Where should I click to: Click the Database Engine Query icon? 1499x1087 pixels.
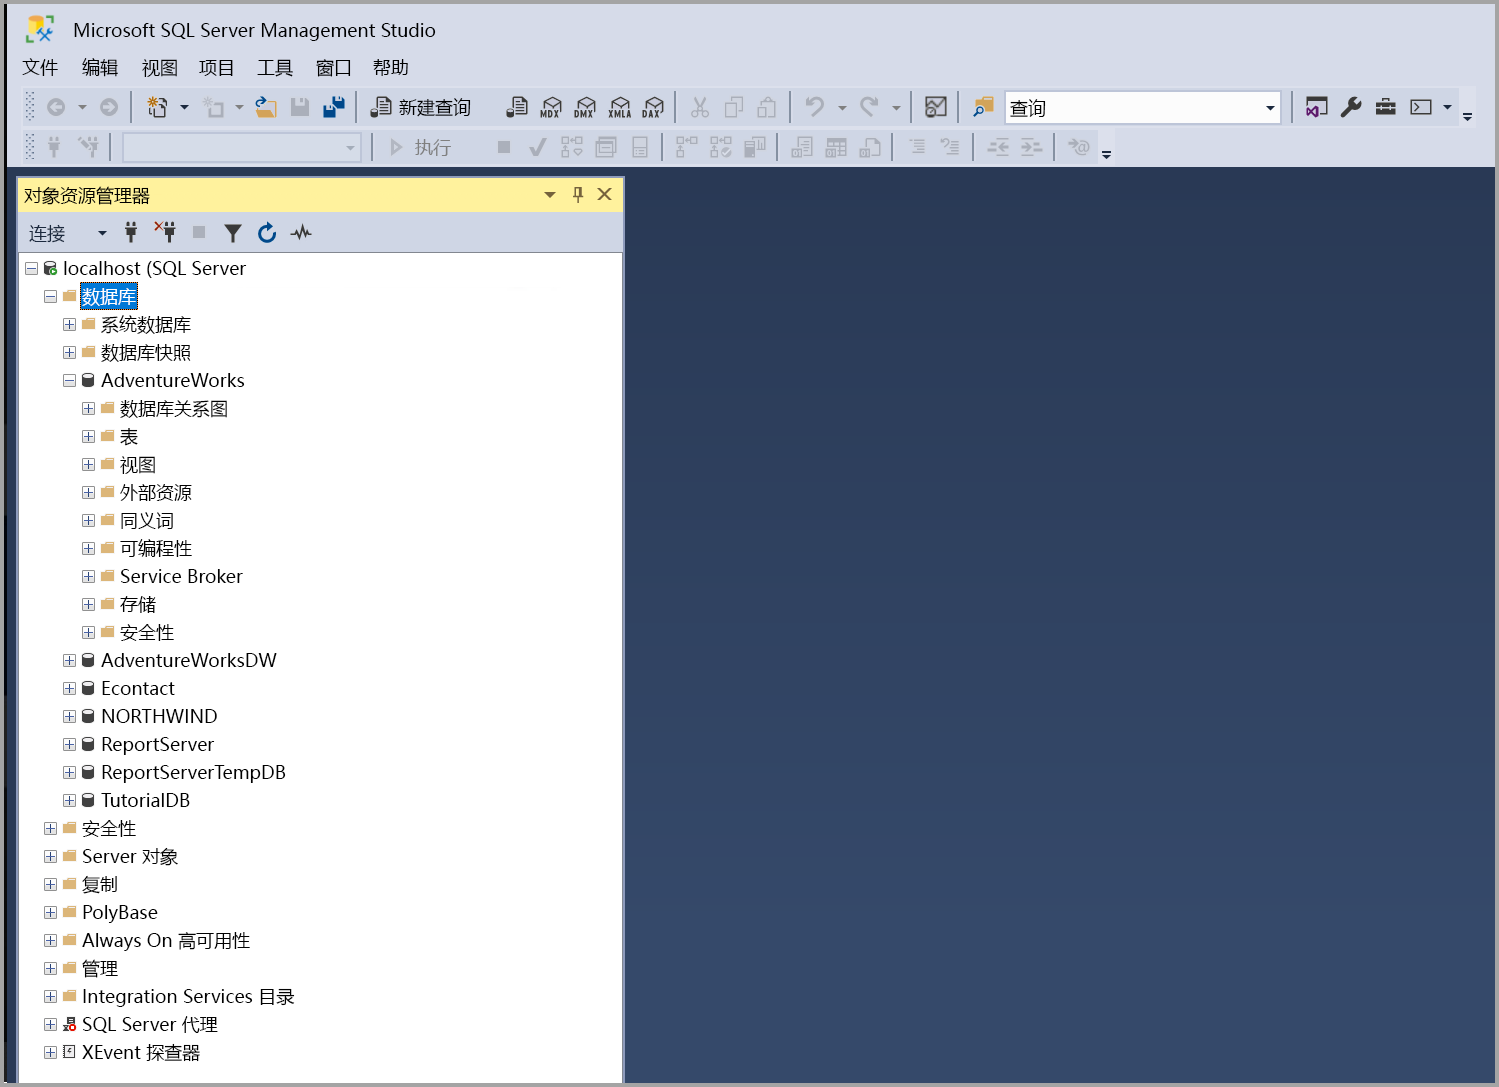tap(517, 107)
